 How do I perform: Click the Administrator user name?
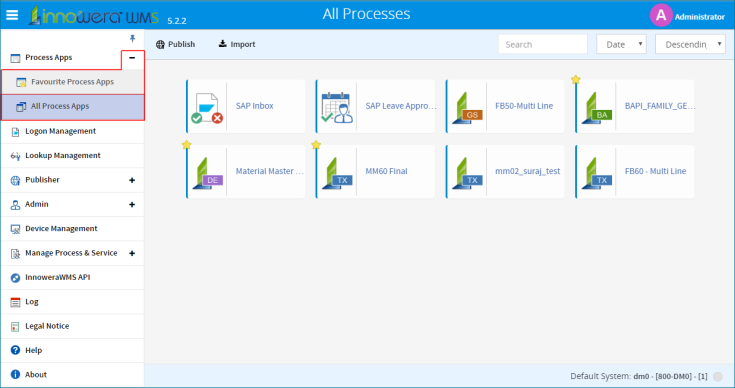pos(700,17)
